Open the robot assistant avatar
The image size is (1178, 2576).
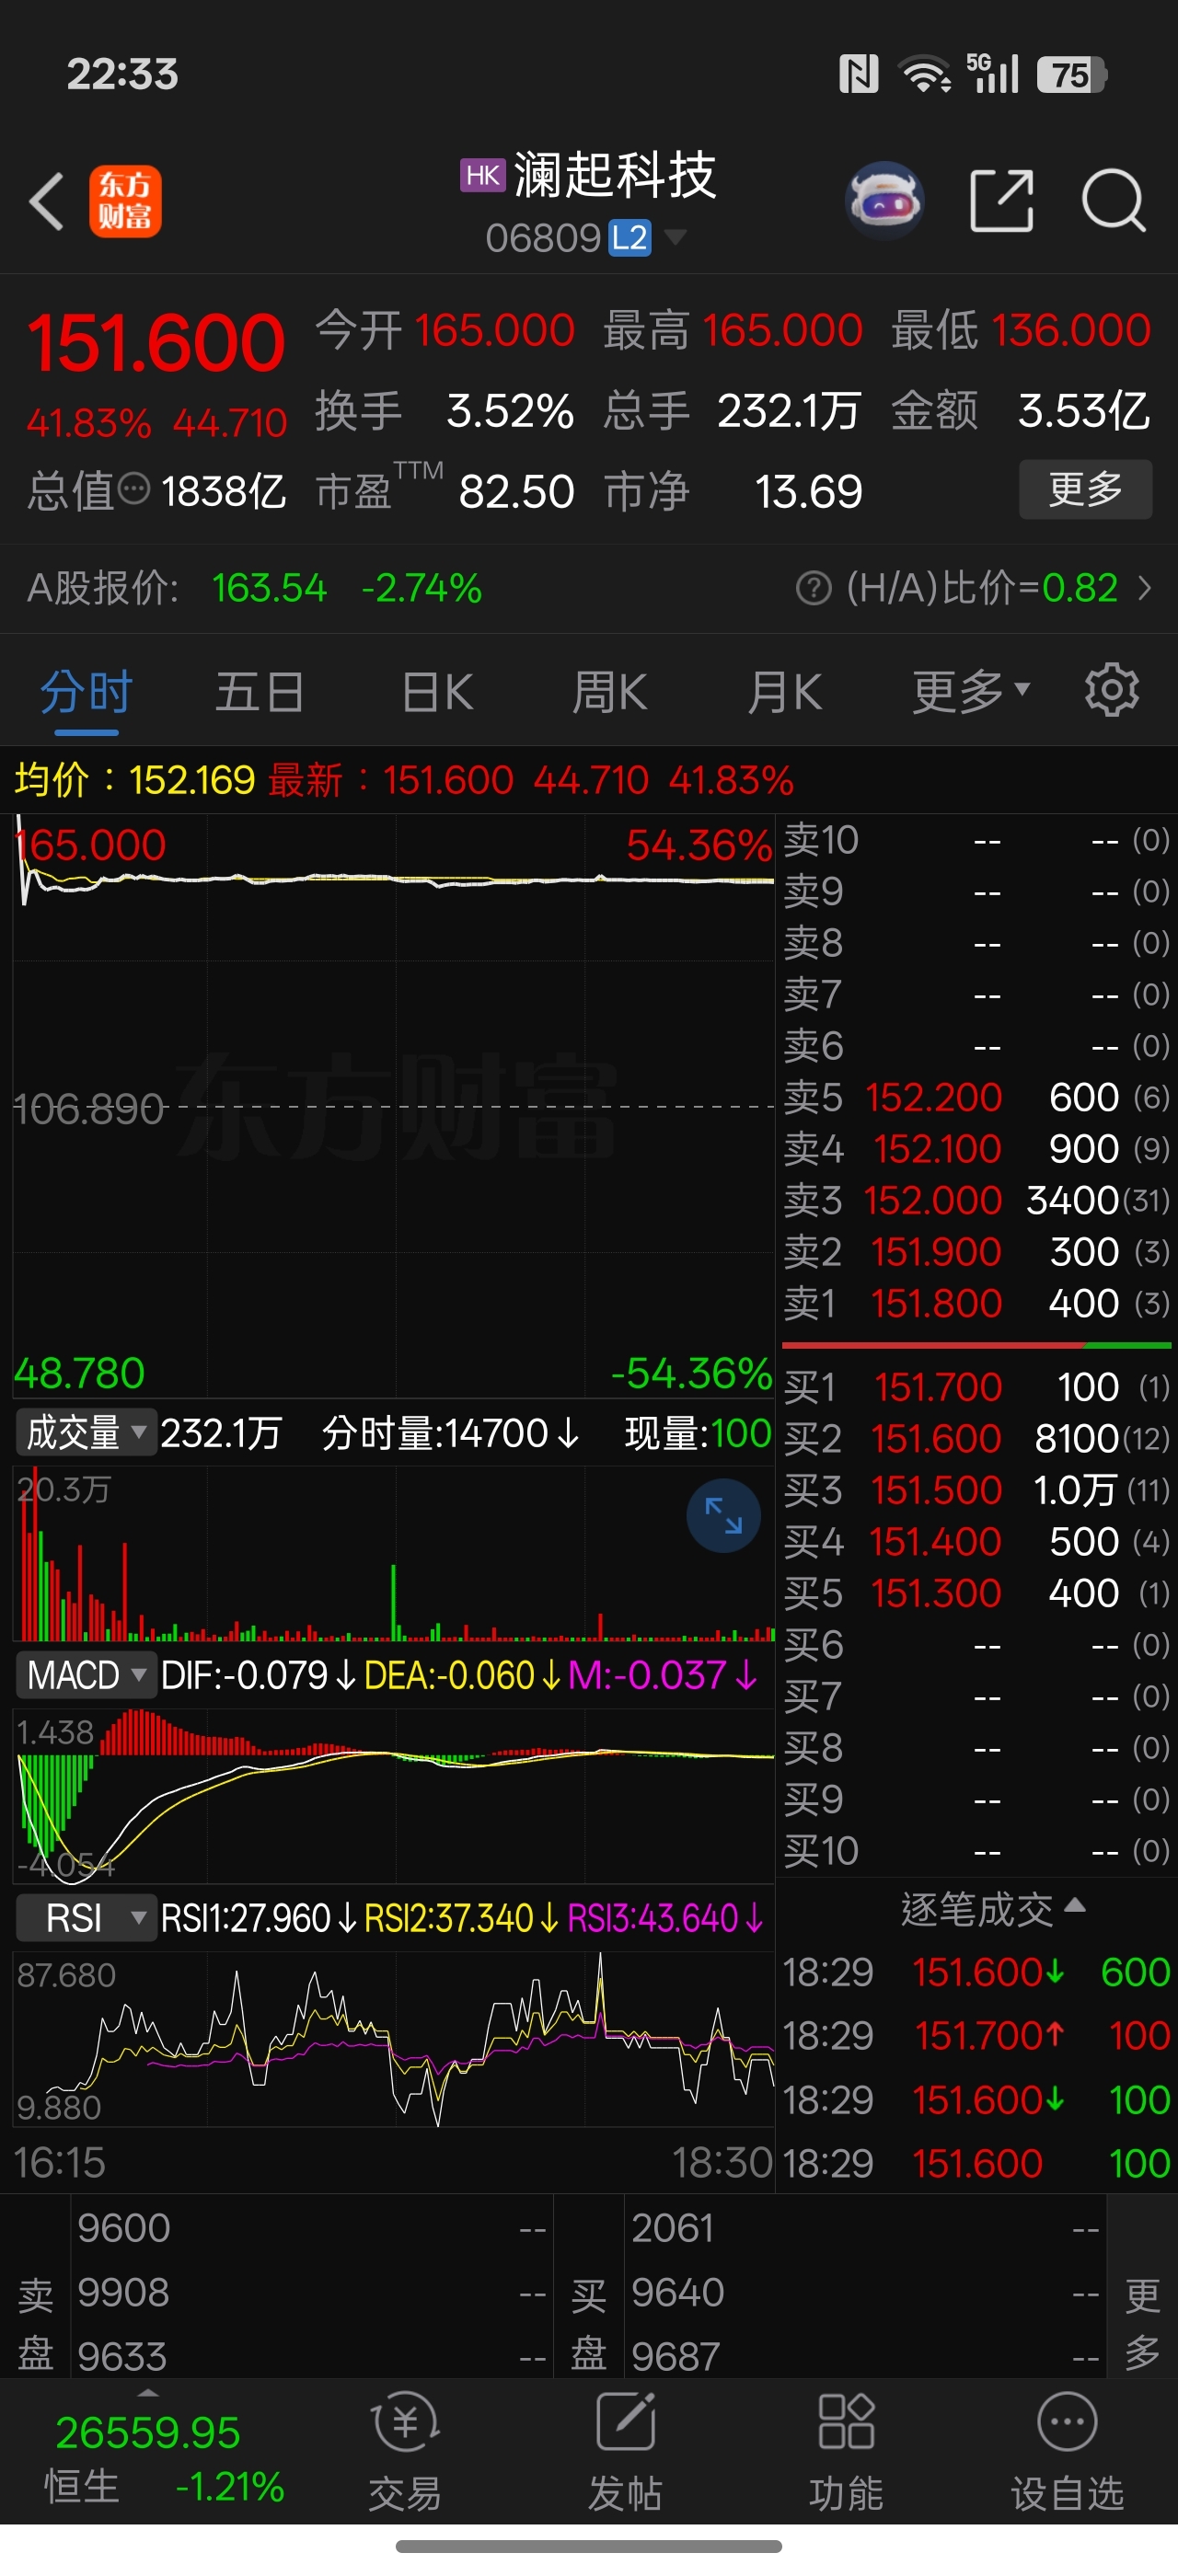pyautogui.click(x=884, y=200)
